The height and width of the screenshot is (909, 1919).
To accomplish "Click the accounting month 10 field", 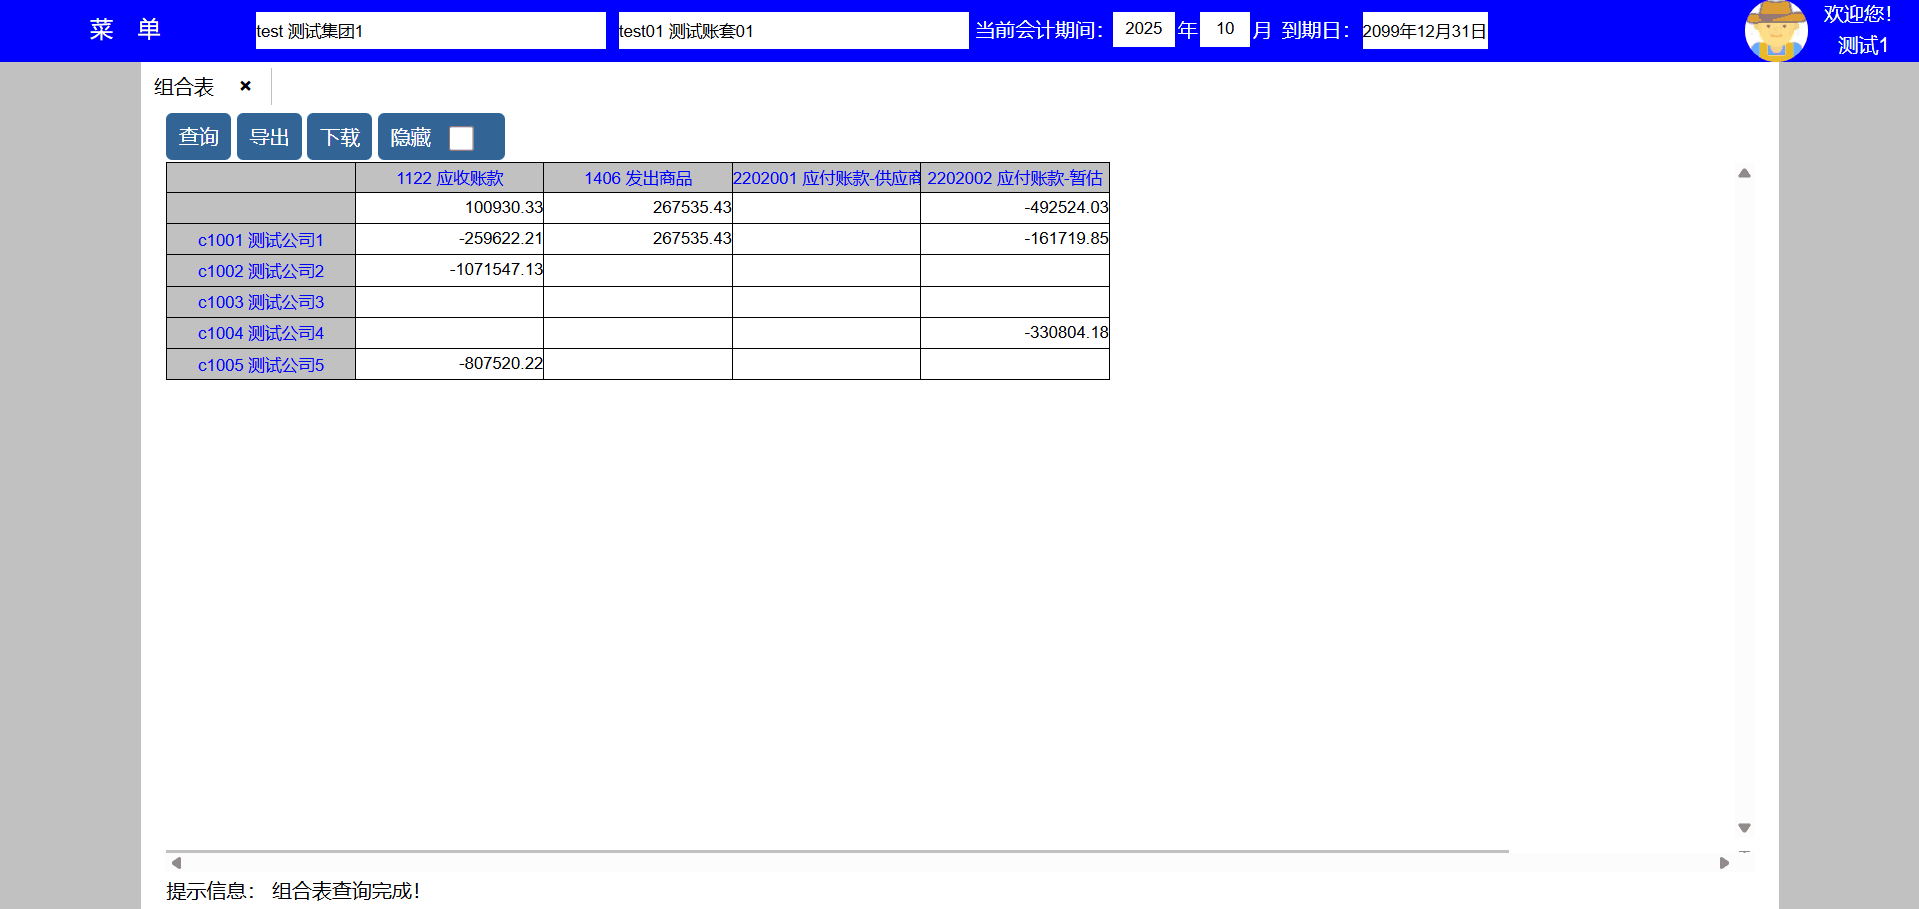I will pos(1224,29).
